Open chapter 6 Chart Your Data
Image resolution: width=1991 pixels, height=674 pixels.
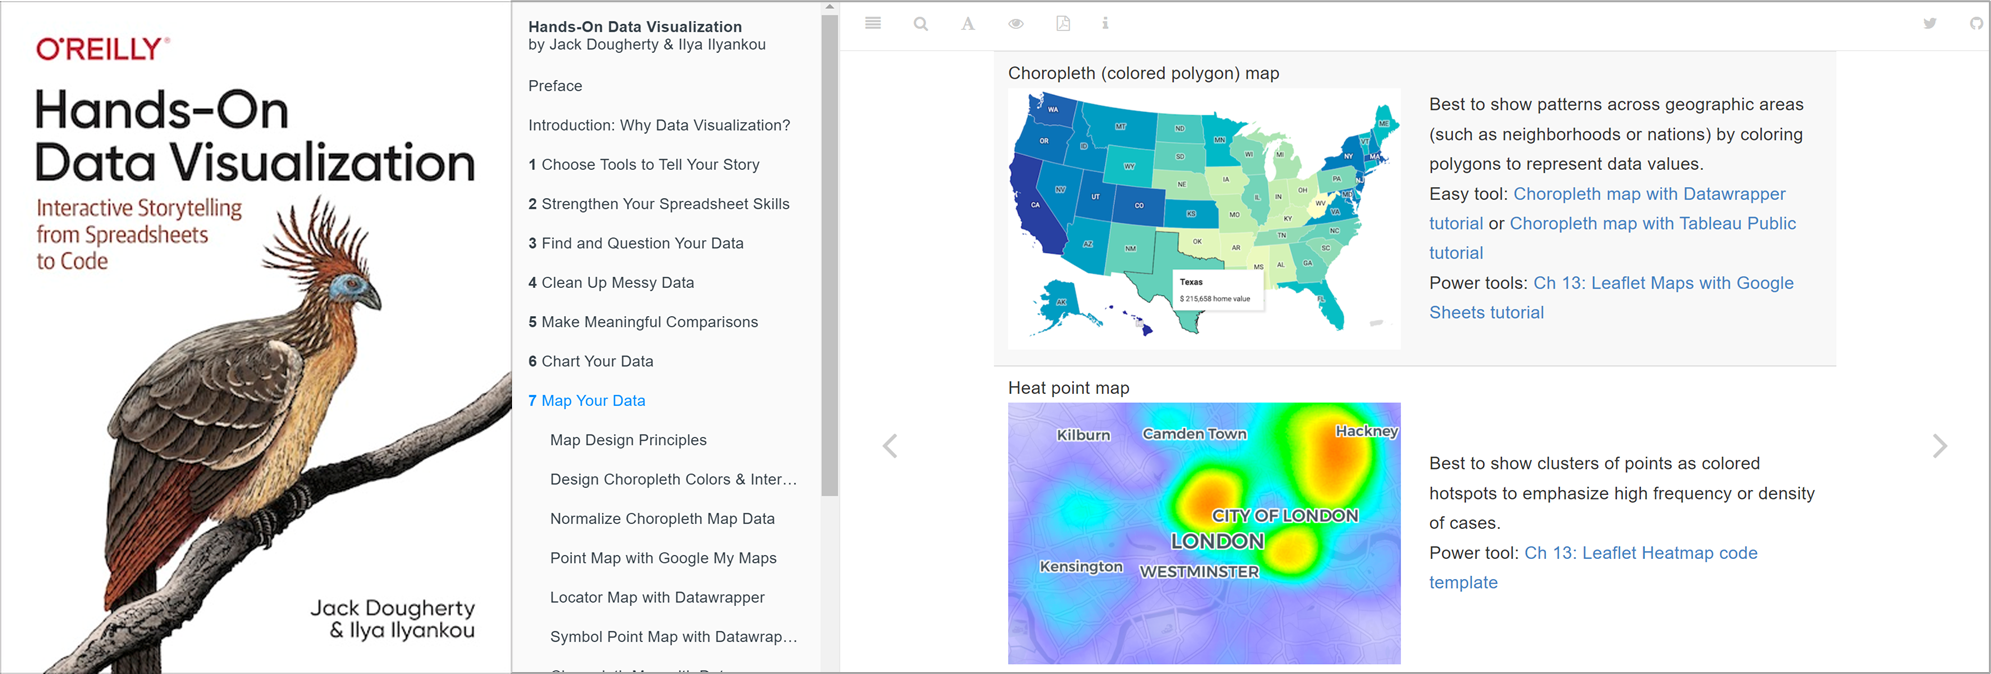click(x=591, y=361)
